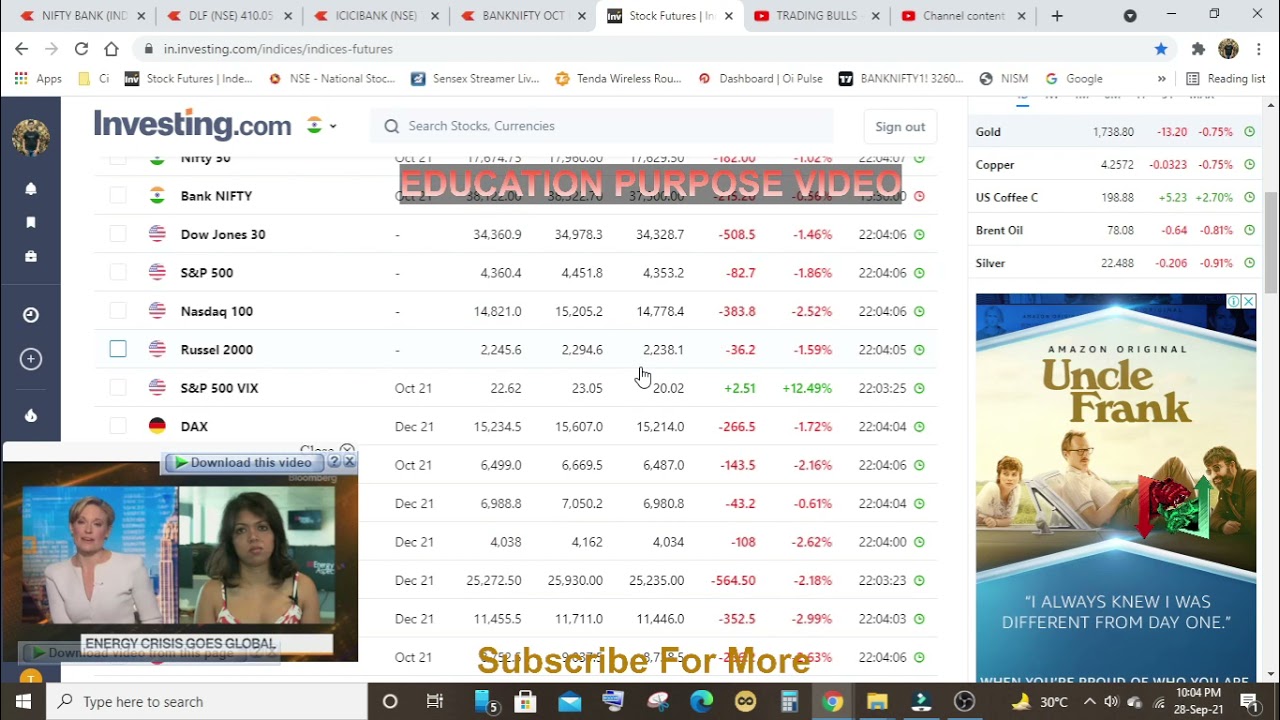This screenshot has width=1280, height=720.
Task: Click the Search Stocks, Currencies field
Action: (600, 126)
